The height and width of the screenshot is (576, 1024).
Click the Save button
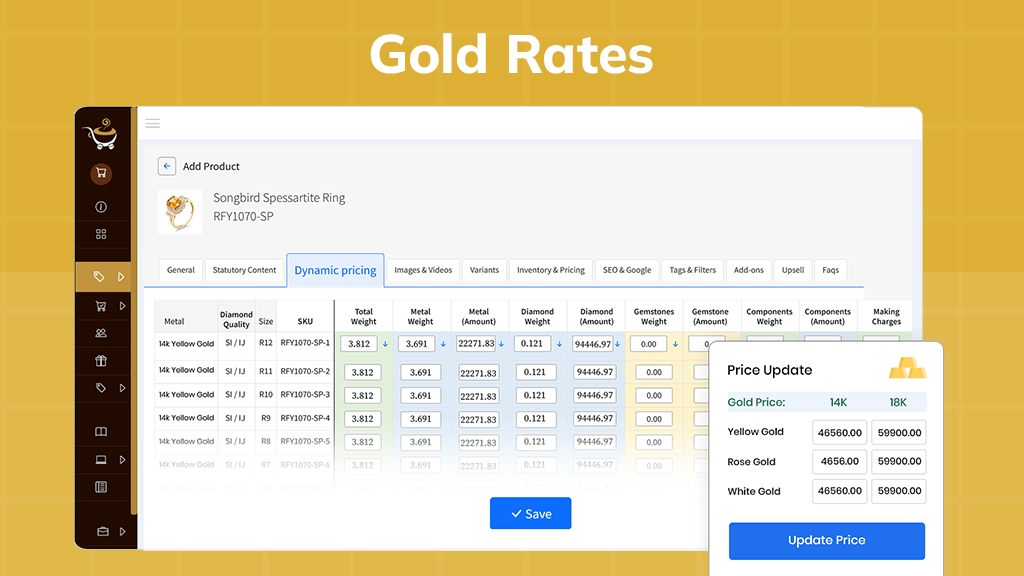[x=530, y=513]
